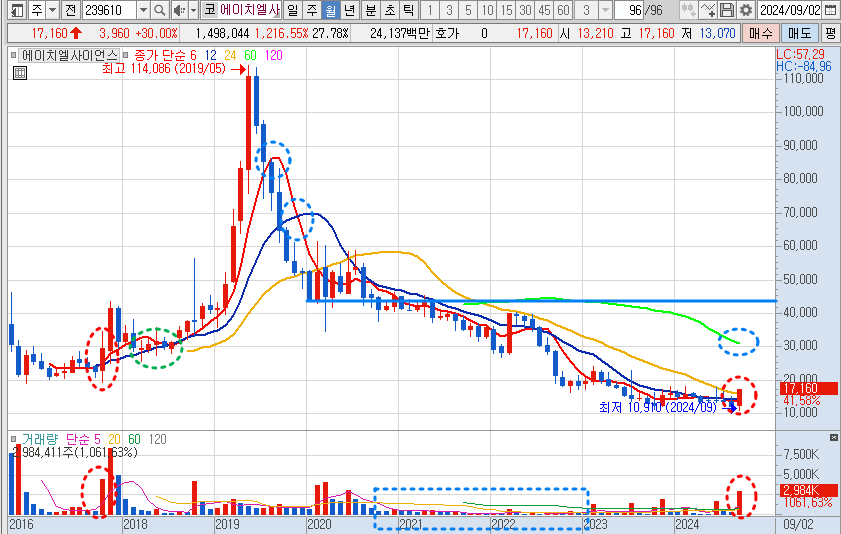
Task: Select the 45 interval preset
Action: 544,10
